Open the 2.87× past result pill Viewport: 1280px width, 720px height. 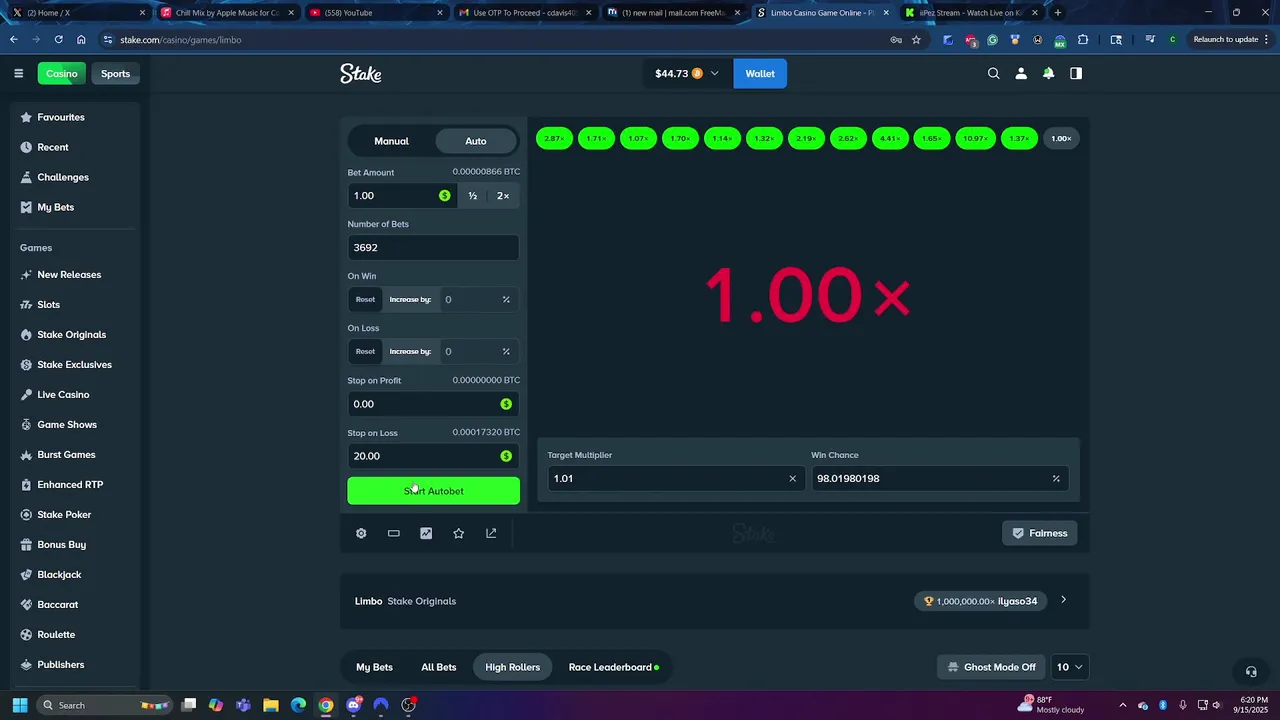point(554,139)
